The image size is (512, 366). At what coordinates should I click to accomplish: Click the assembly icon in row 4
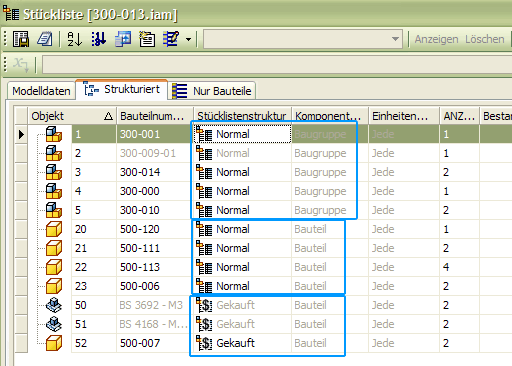(x=54, y=191)
